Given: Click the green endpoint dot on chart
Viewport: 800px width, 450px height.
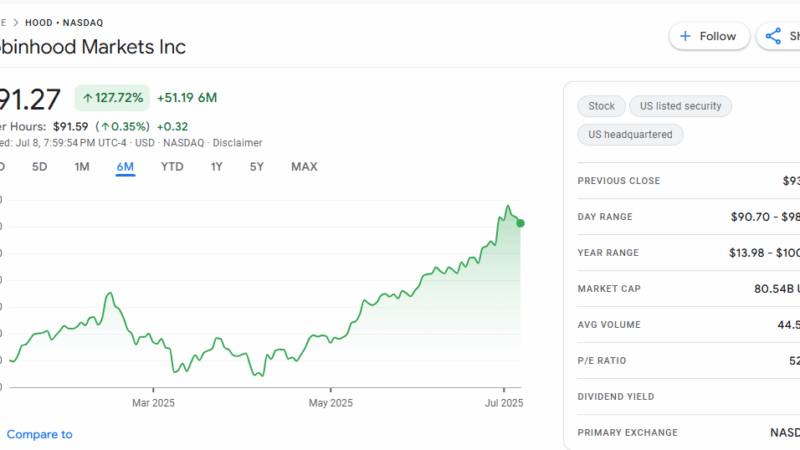Looking at the screenshot, I should (x=520, y=223).
